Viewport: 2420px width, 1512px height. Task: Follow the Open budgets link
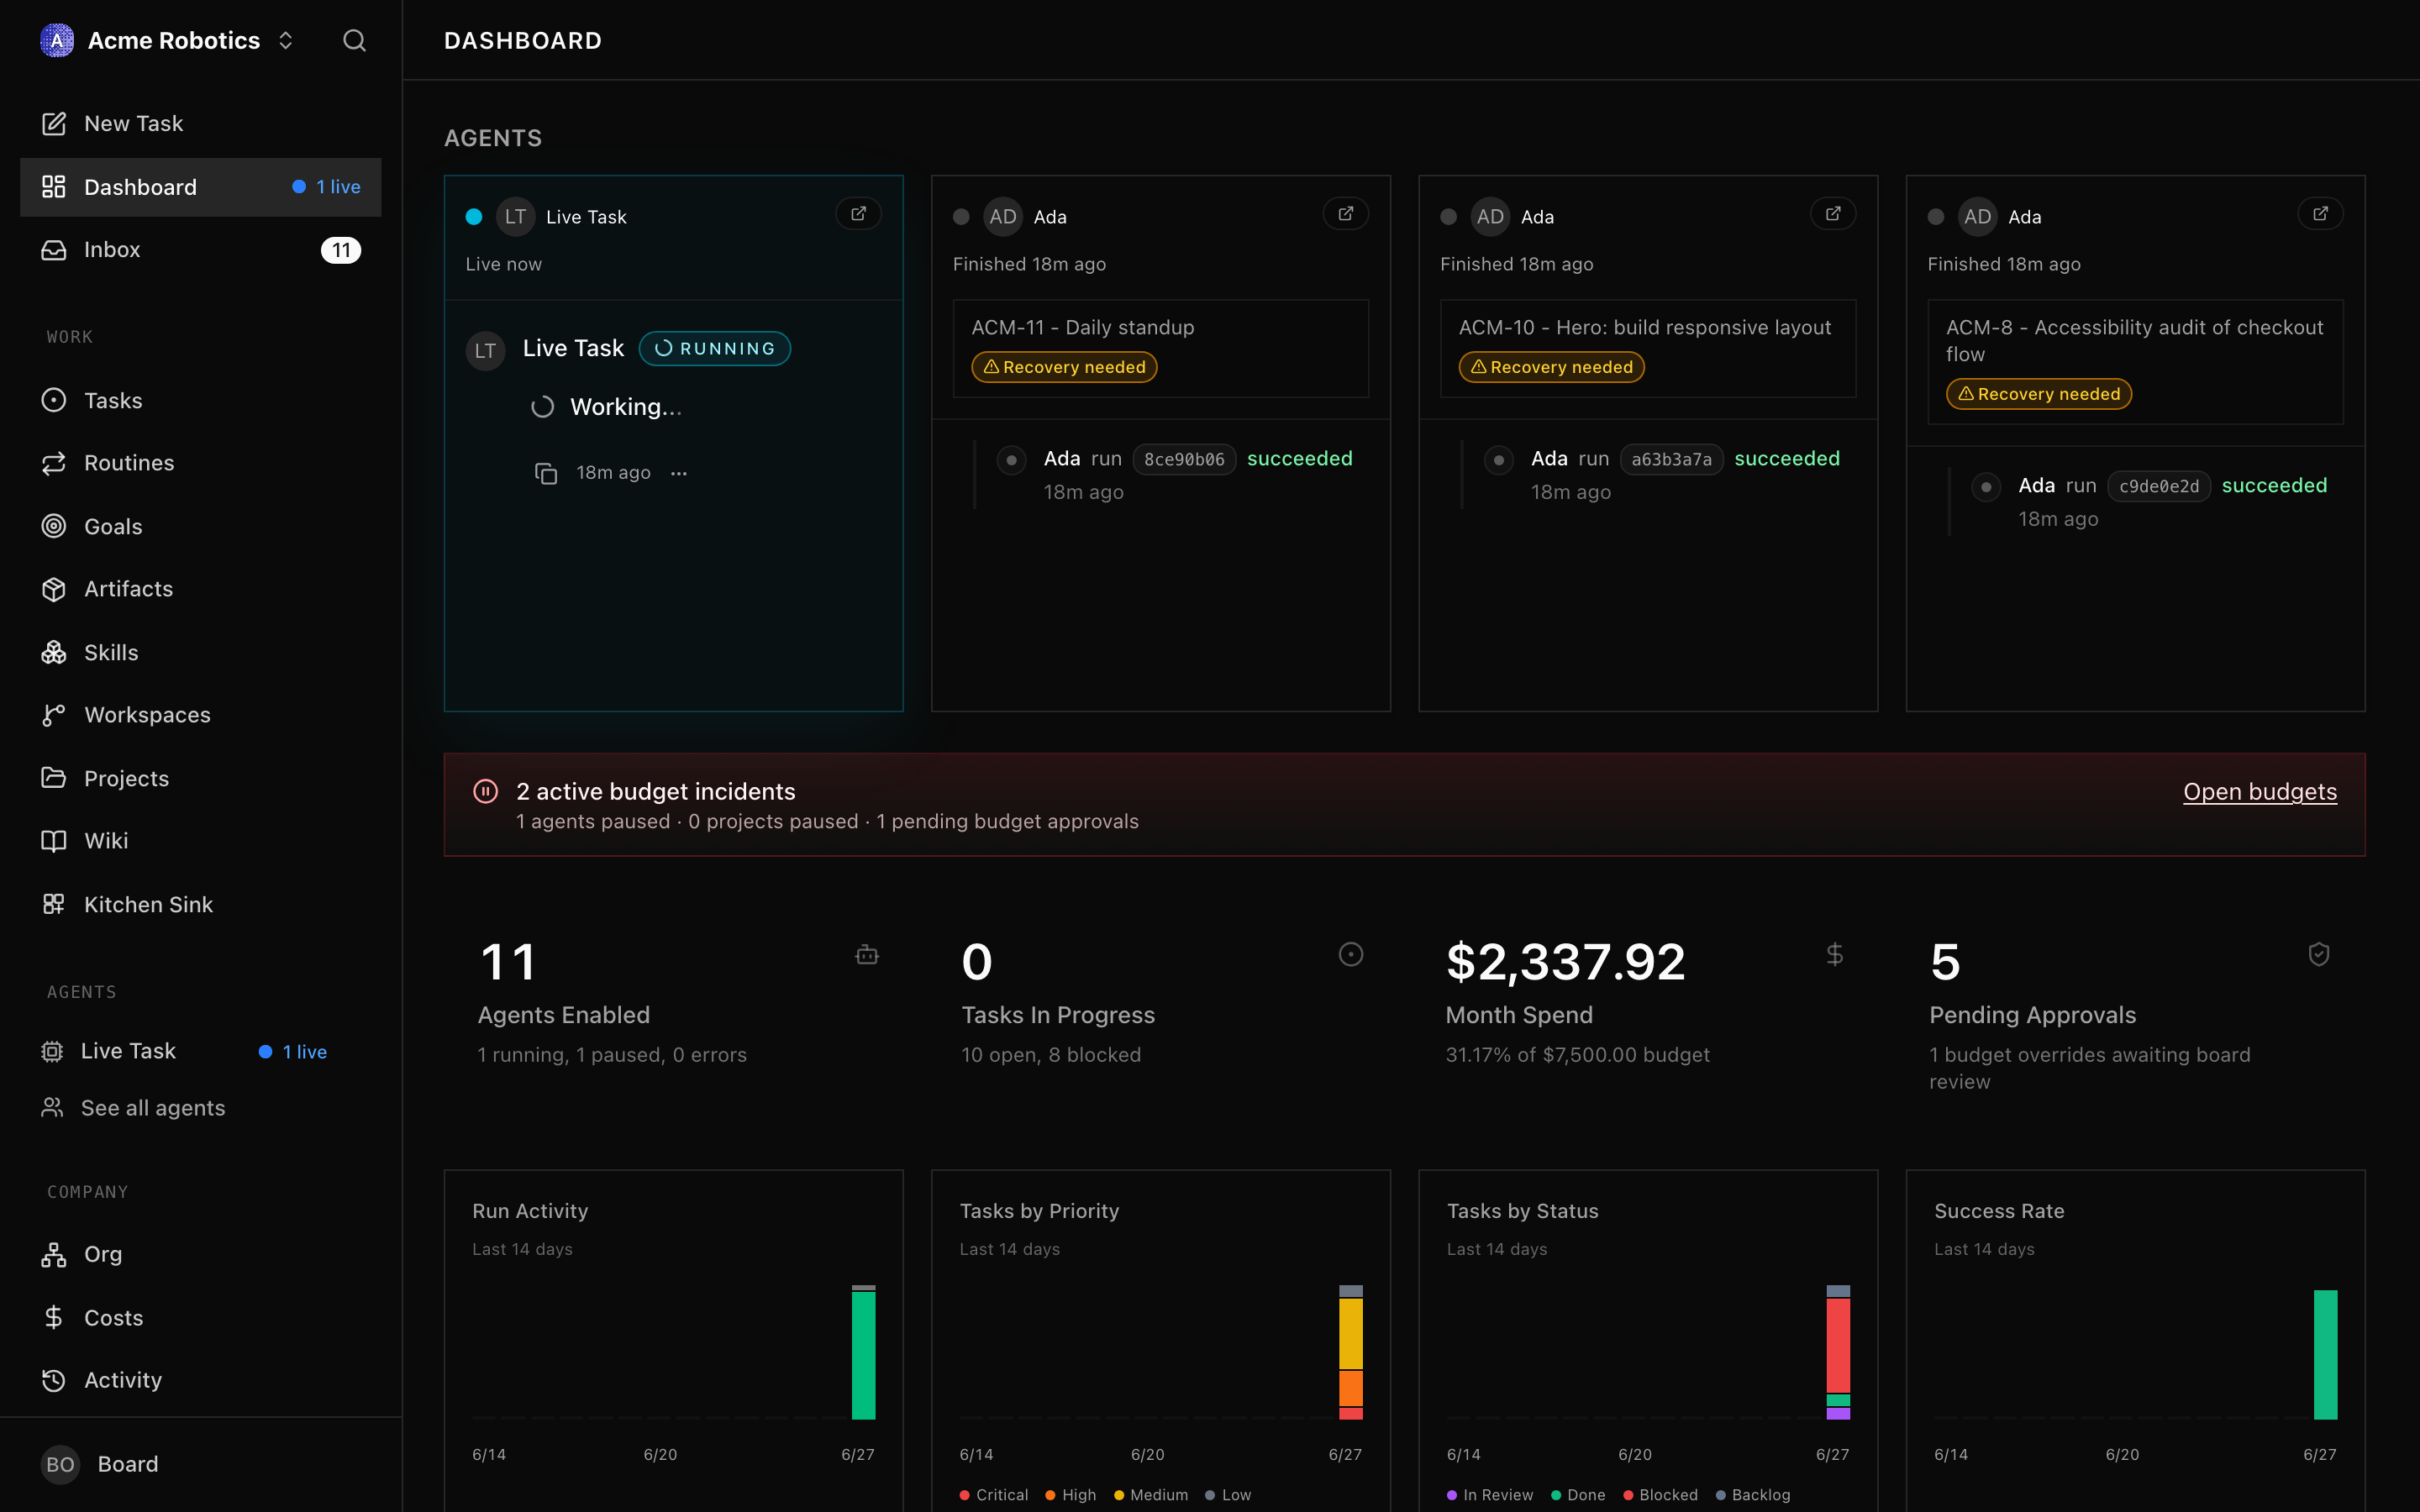[x=2260, y=791]
